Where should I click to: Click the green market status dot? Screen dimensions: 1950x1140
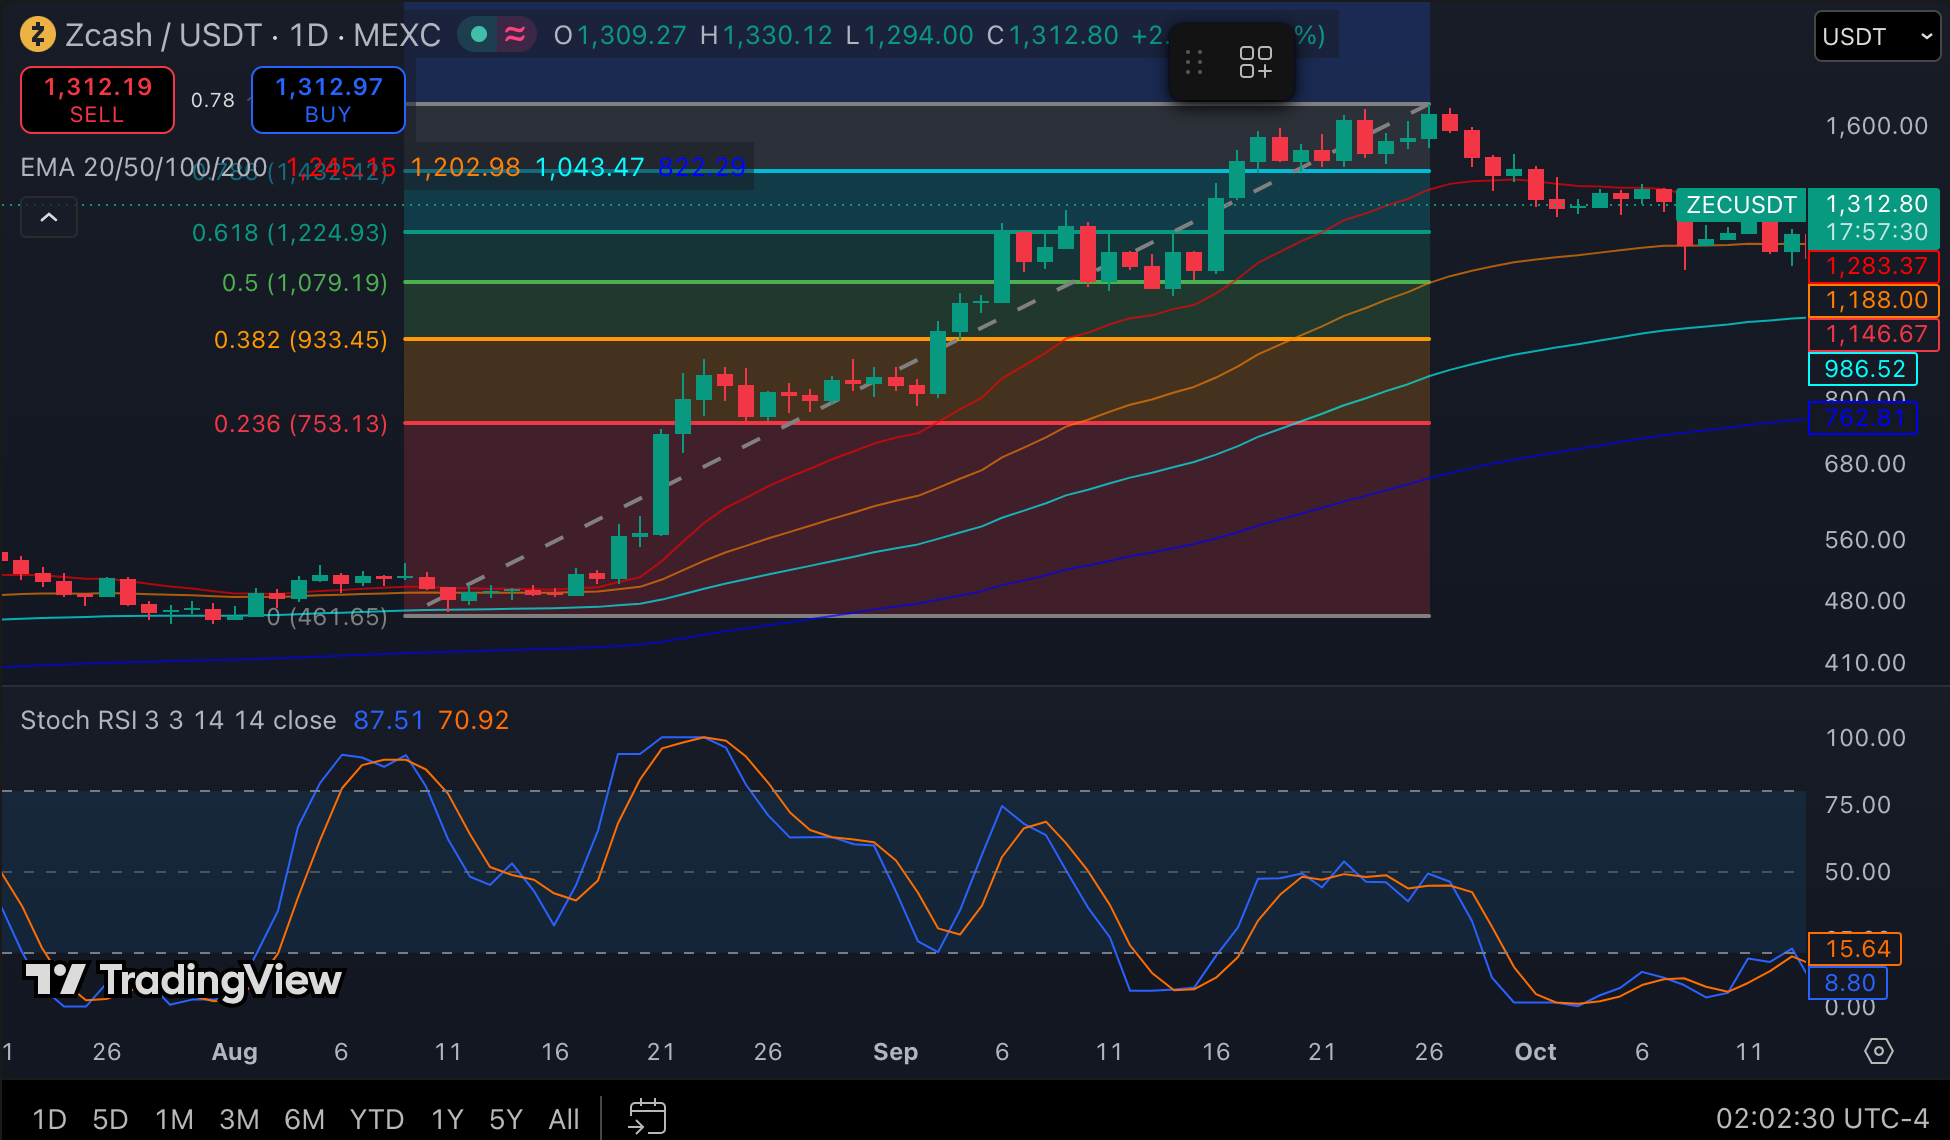click(479, 35)
